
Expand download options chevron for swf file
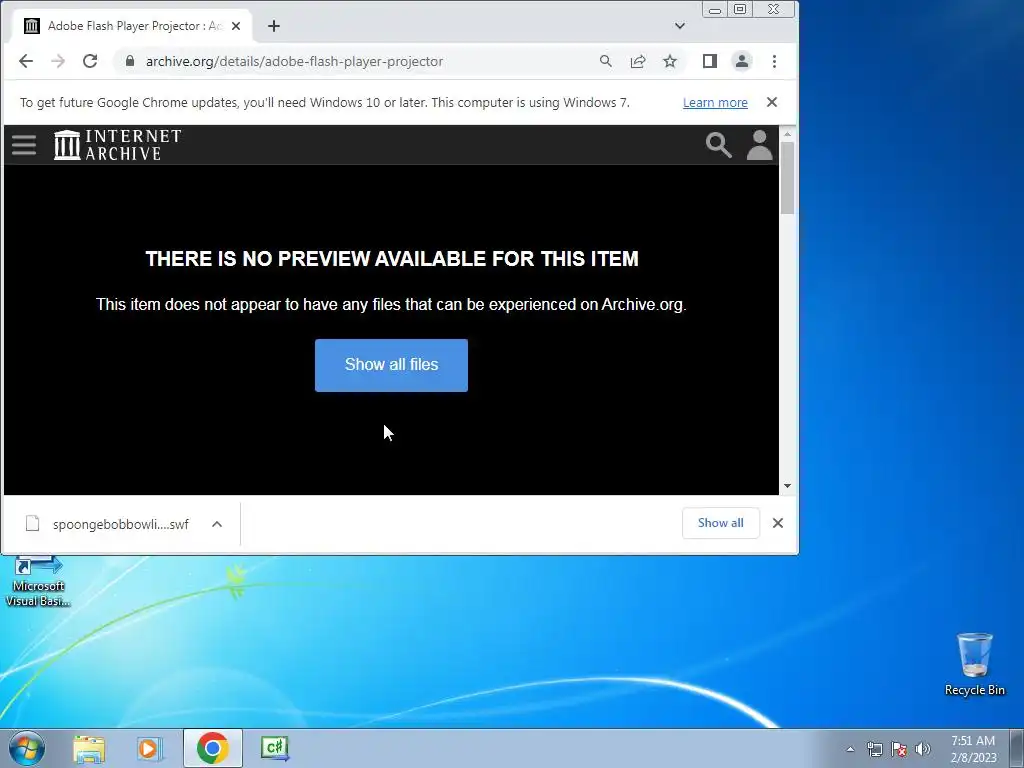(217, 524)
